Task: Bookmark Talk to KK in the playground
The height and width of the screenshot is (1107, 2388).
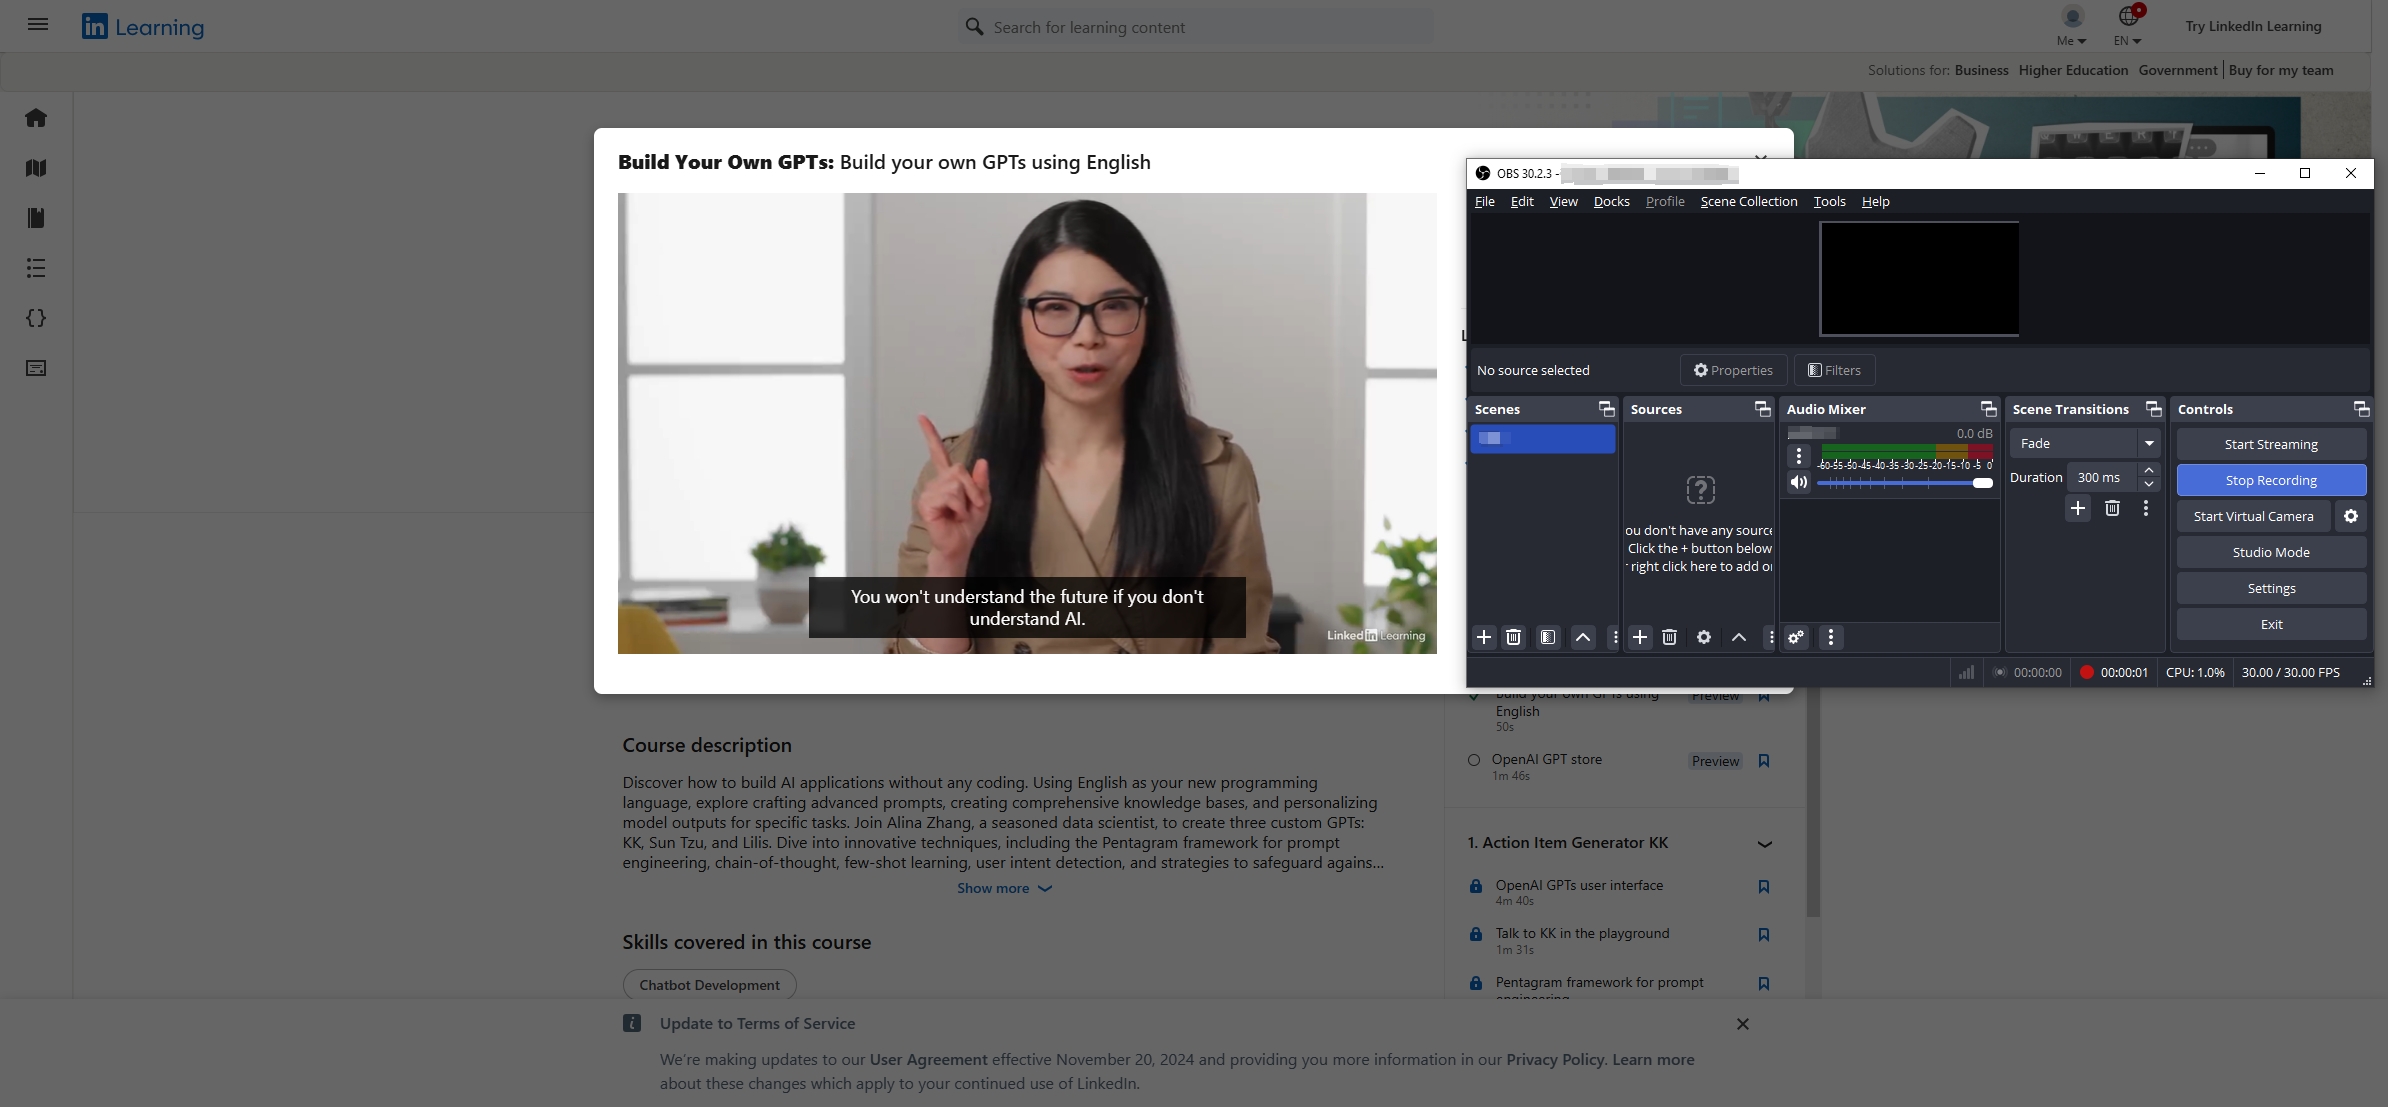Action: click(x=1764, y=935)
